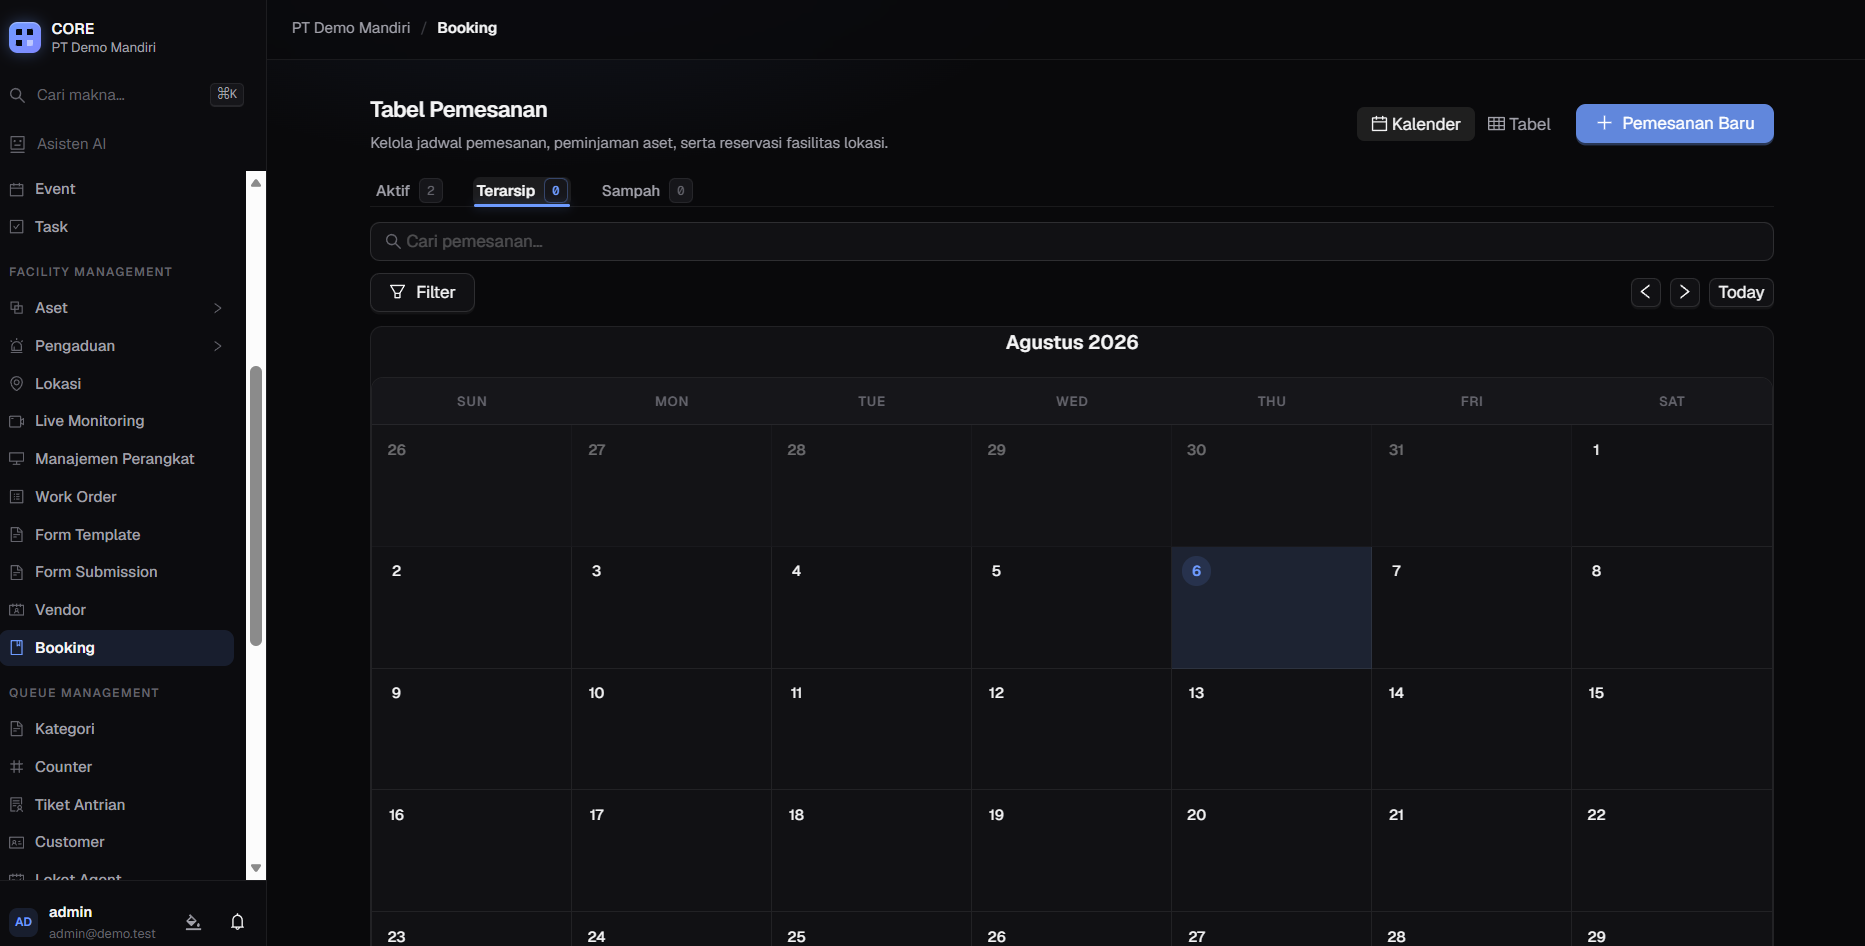Click sidebar scrollbar down arrow
The image size is (1865, 946).
click(256, 868)
